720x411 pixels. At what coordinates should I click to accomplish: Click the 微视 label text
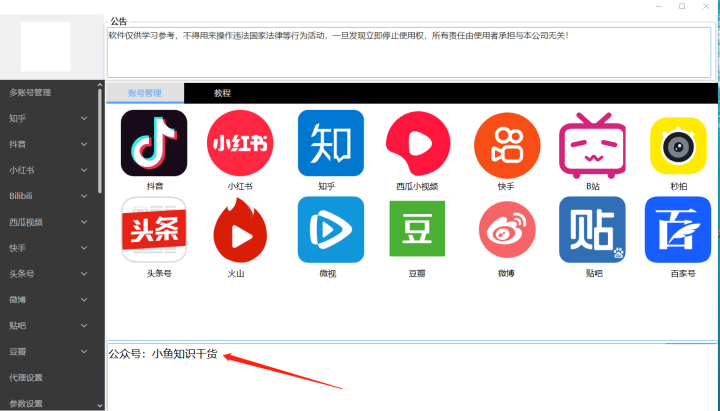click(328, 273)
